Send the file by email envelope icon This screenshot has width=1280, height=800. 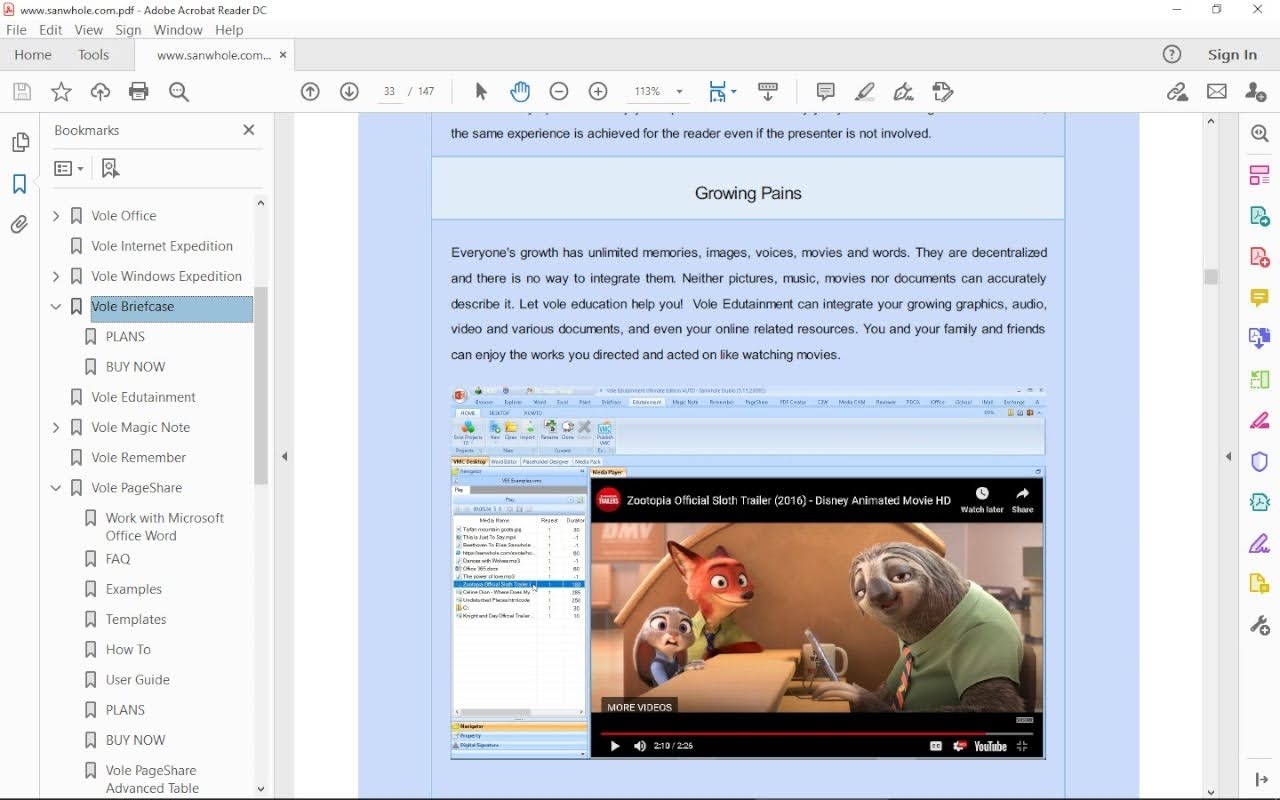(1217, 92)
